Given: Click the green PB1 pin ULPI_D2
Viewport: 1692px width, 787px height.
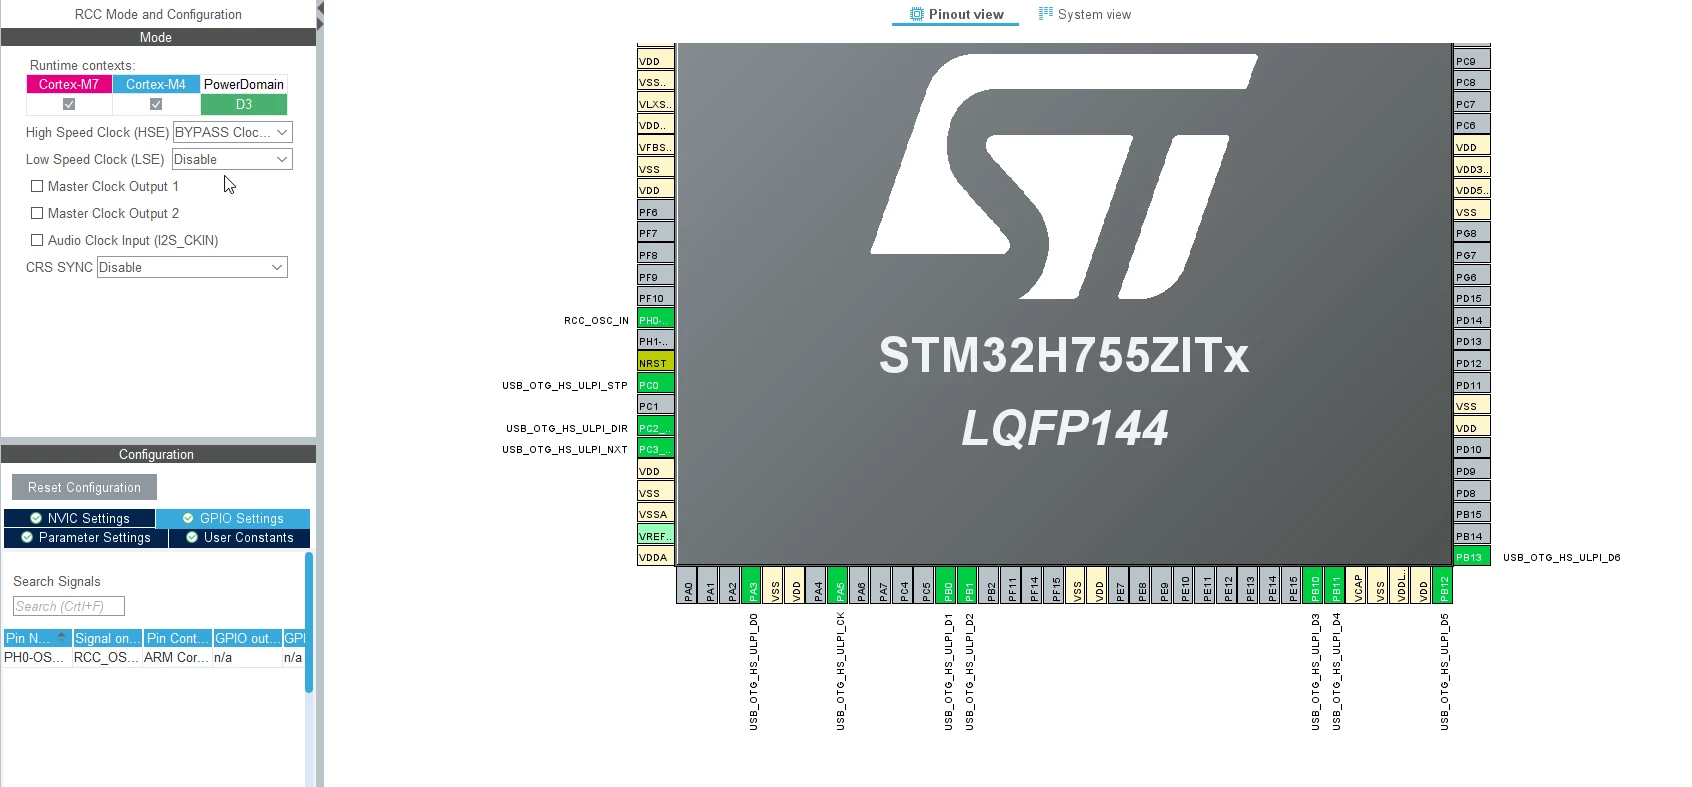Looking at the screenshot, I should 969,586.
